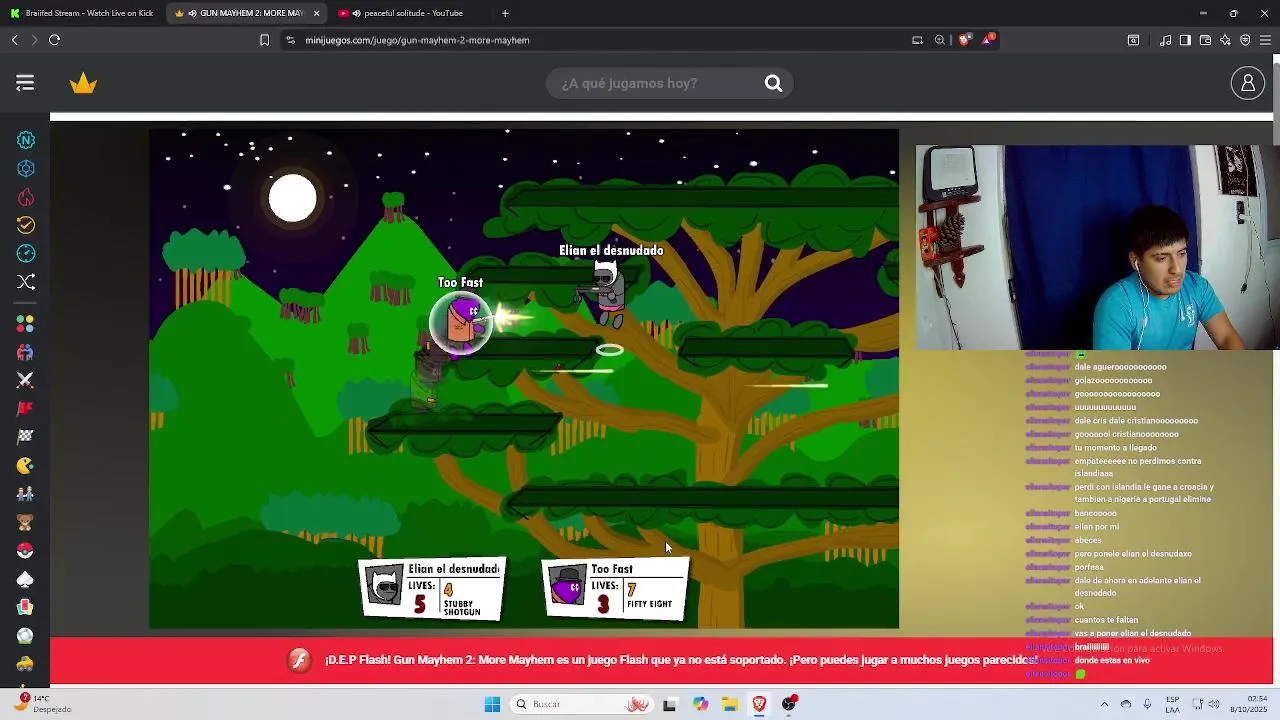This screenshot has width=1280, height=720.
Task: Open a new browser tab
Action: pyautogui.click(x=505, y=13)
